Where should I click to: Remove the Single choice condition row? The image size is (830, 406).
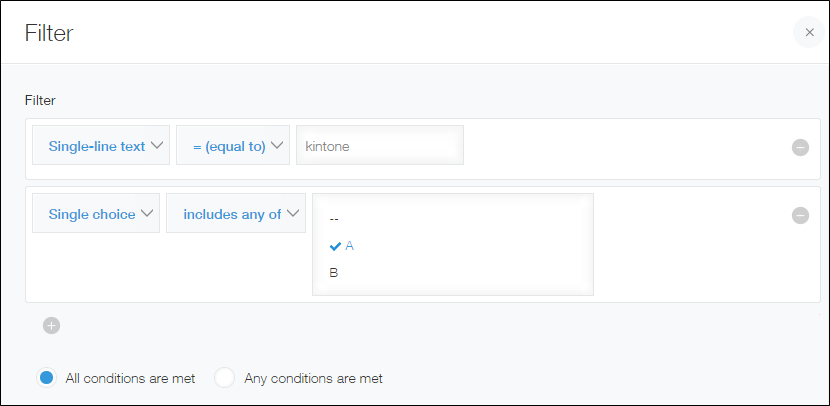coord(800,215)
